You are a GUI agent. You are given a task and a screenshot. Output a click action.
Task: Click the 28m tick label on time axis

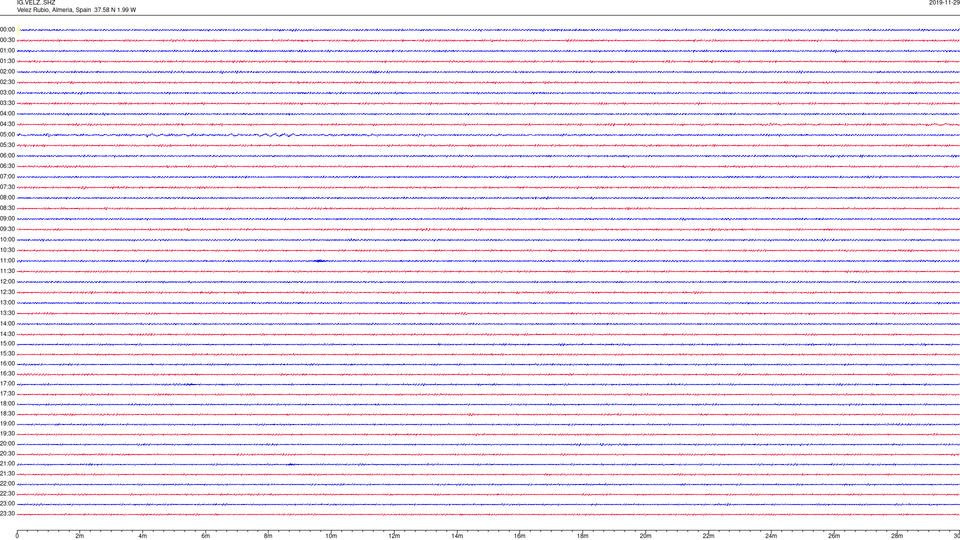pos(897,536)
